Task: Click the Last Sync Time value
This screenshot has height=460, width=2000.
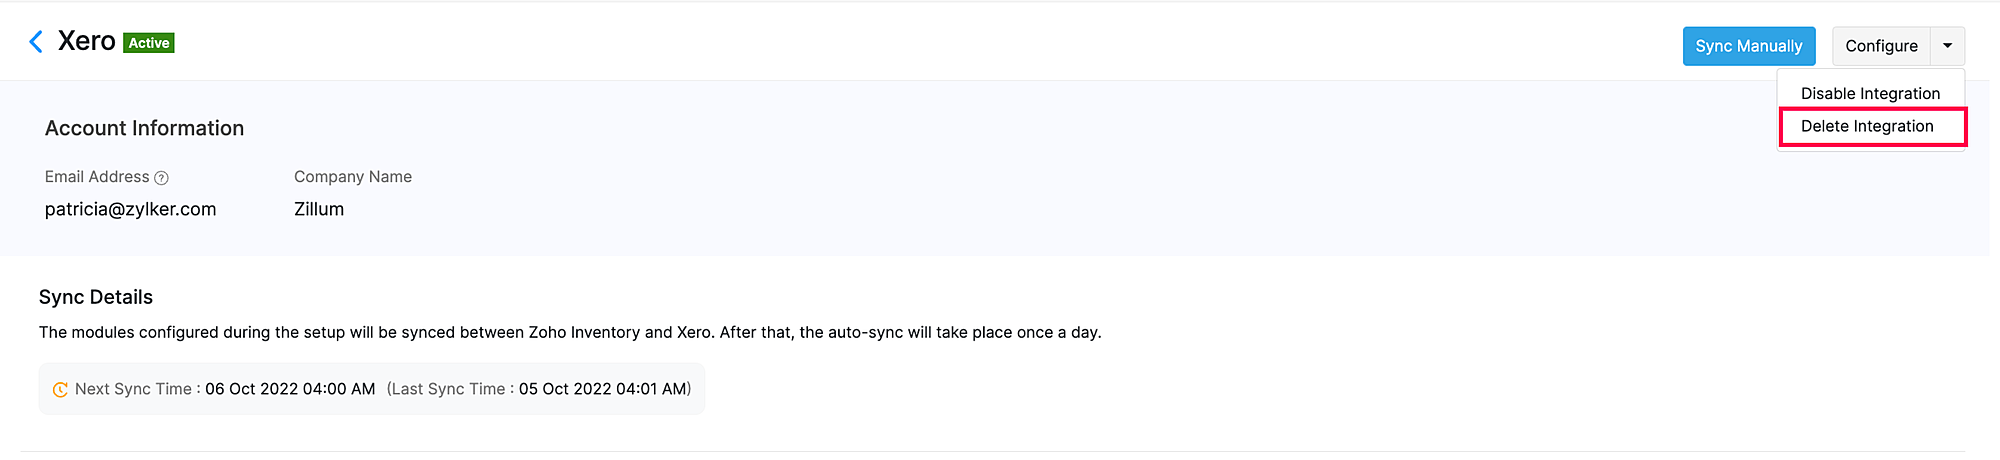Action: click(x=603, y=389)
